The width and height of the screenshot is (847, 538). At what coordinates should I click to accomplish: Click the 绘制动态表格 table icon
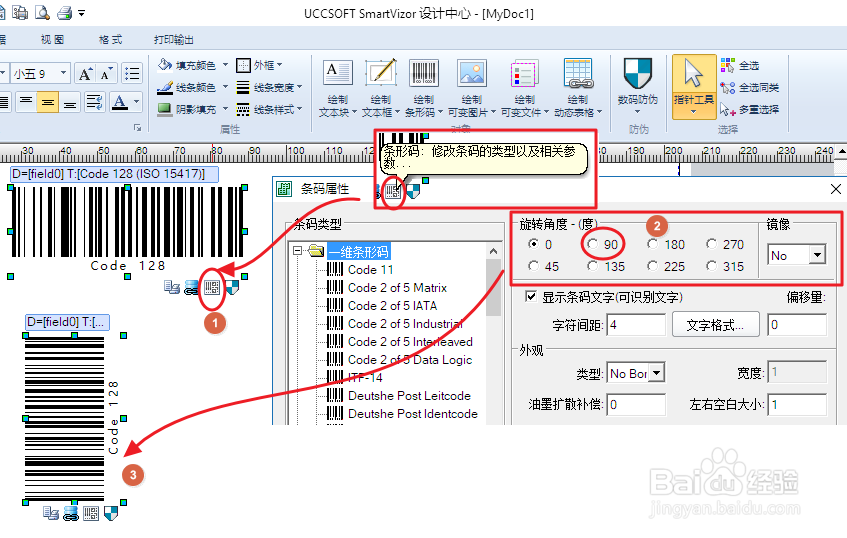tap(578, 73)
